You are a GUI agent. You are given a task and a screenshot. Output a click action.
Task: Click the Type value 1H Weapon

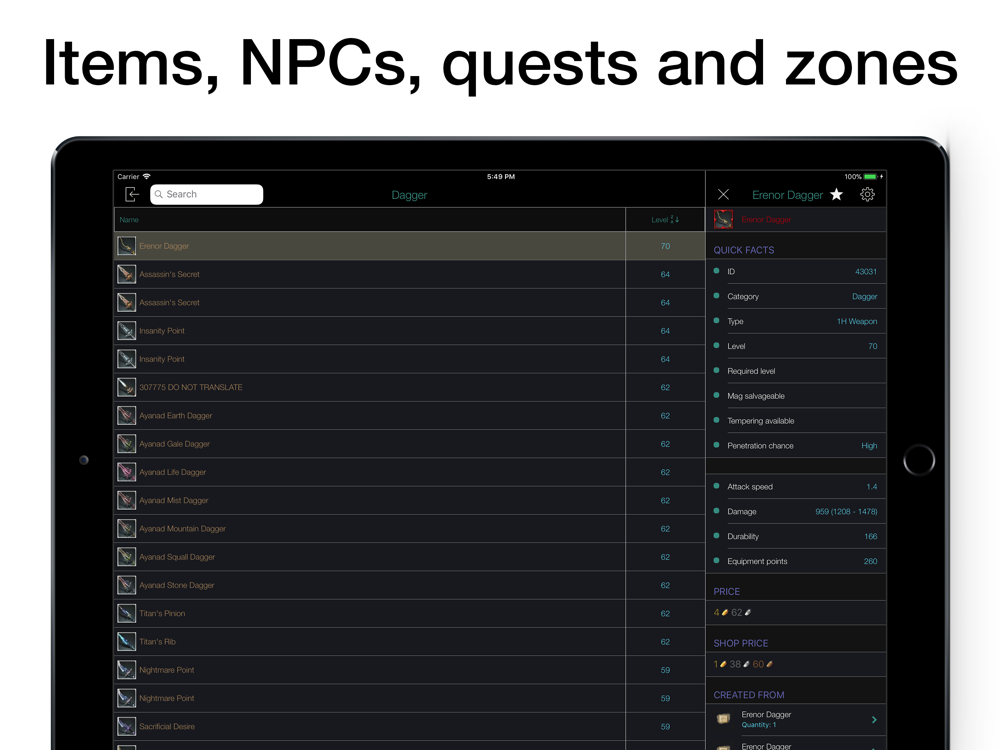tap(857, 321)
